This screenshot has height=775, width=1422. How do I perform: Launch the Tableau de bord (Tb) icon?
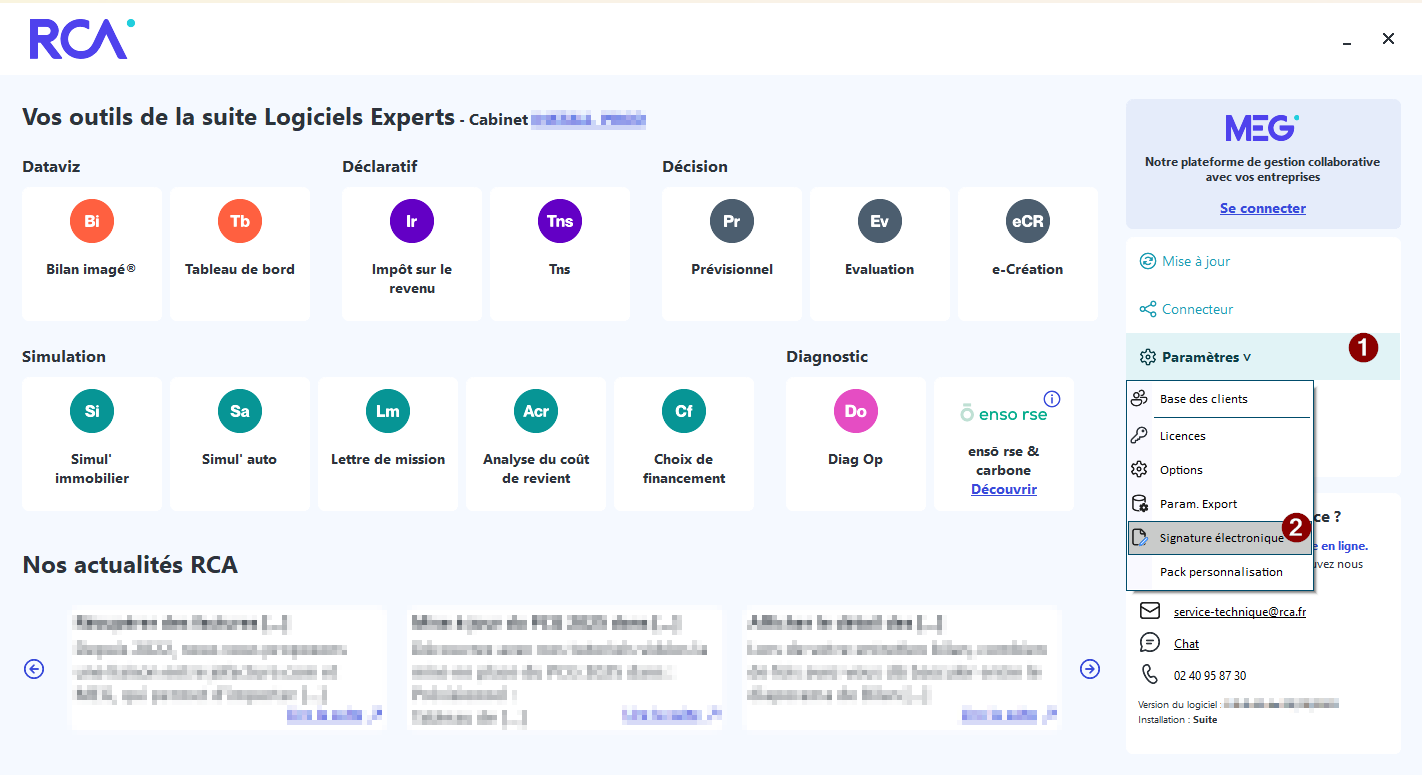pos(240,221)
